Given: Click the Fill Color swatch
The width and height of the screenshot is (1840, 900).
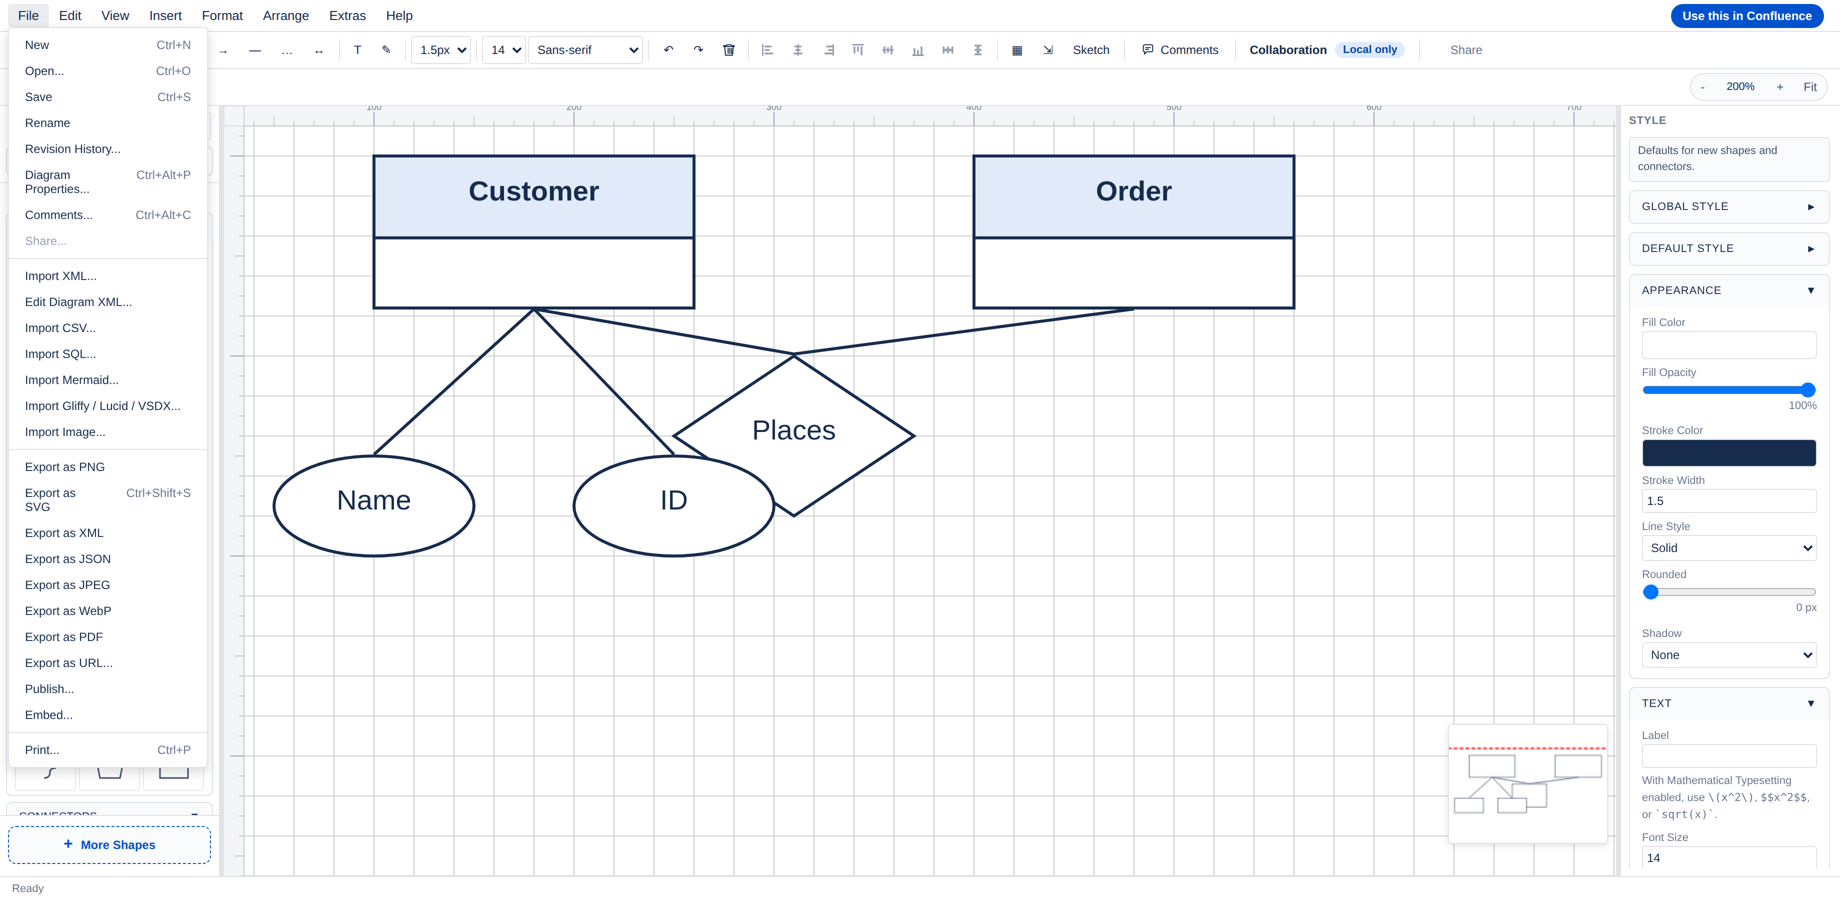Looking at the screenshot, I should 1728,345.
